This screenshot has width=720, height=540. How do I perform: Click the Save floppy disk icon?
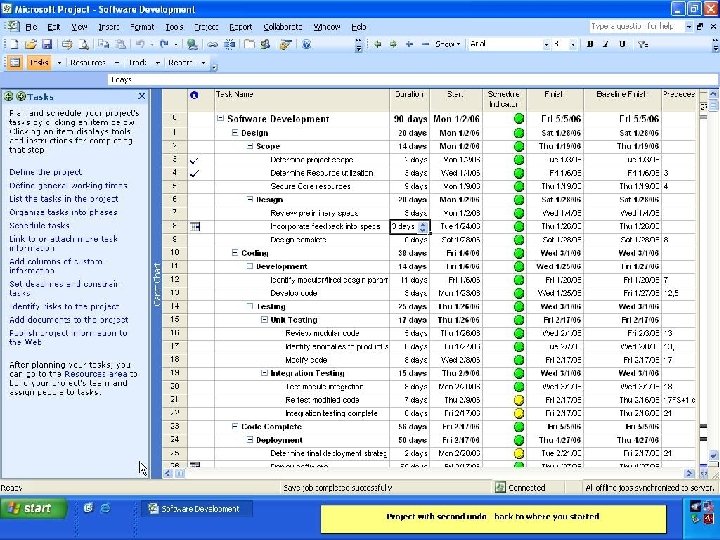pyautogui.click(x=46, y=45)
